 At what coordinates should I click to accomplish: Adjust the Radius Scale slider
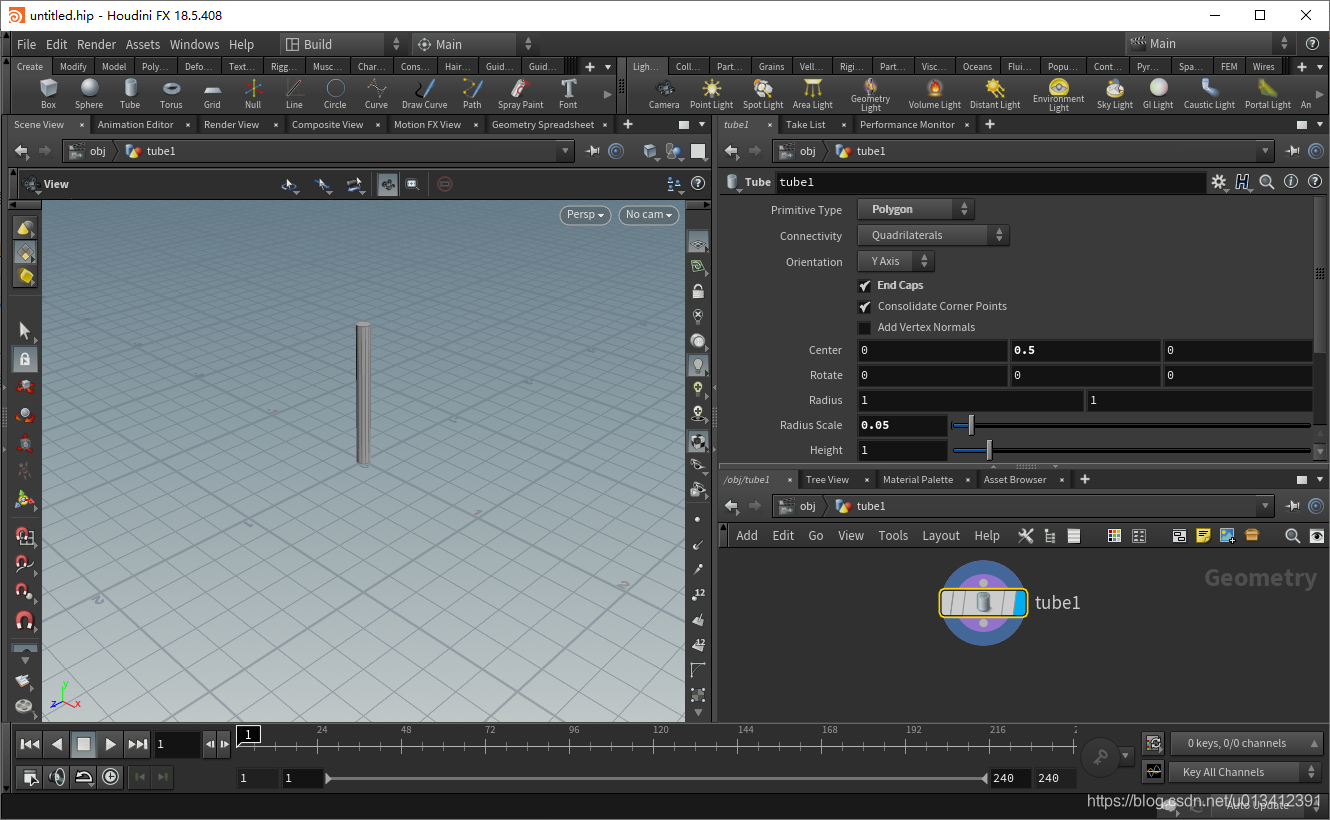click(x=1131, y=425)
